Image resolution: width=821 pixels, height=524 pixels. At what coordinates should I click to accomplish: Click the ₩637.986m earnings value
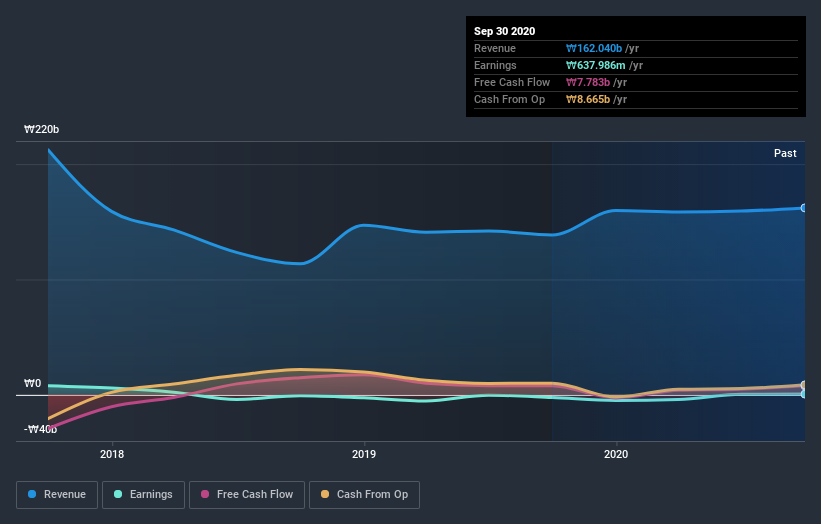(x=595, y=65)
